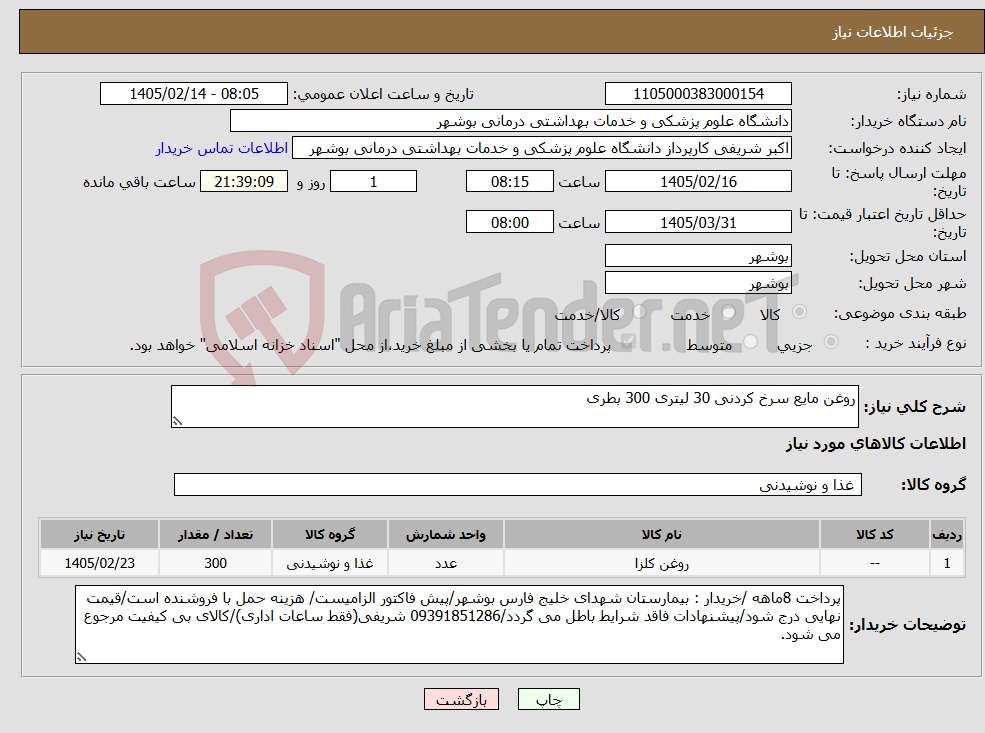Click the ردیف column header
Image resolution: width=985 pixels, height=733 pixels.
pos(947,535)
